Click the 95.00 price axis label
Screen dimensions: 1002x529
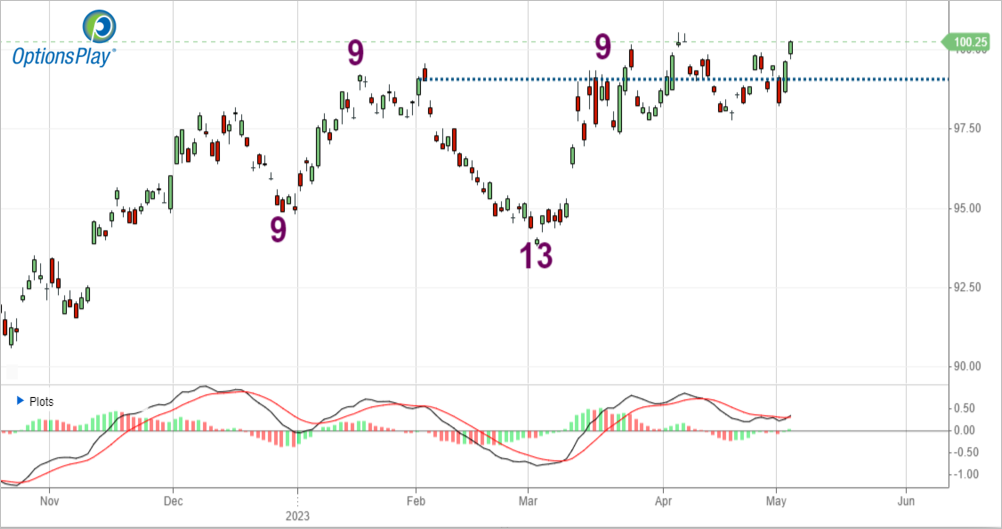tap(966, 208)
